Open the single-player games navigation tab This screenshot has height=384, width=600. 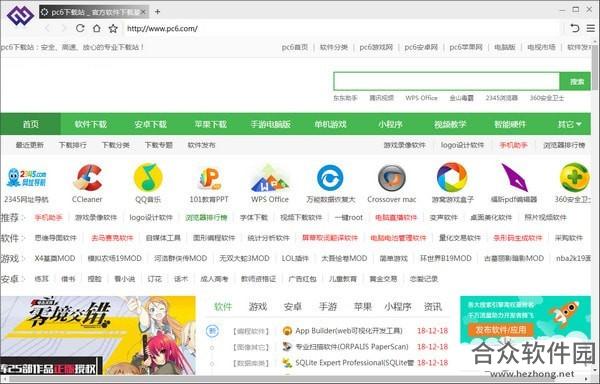tap(330, 124)
